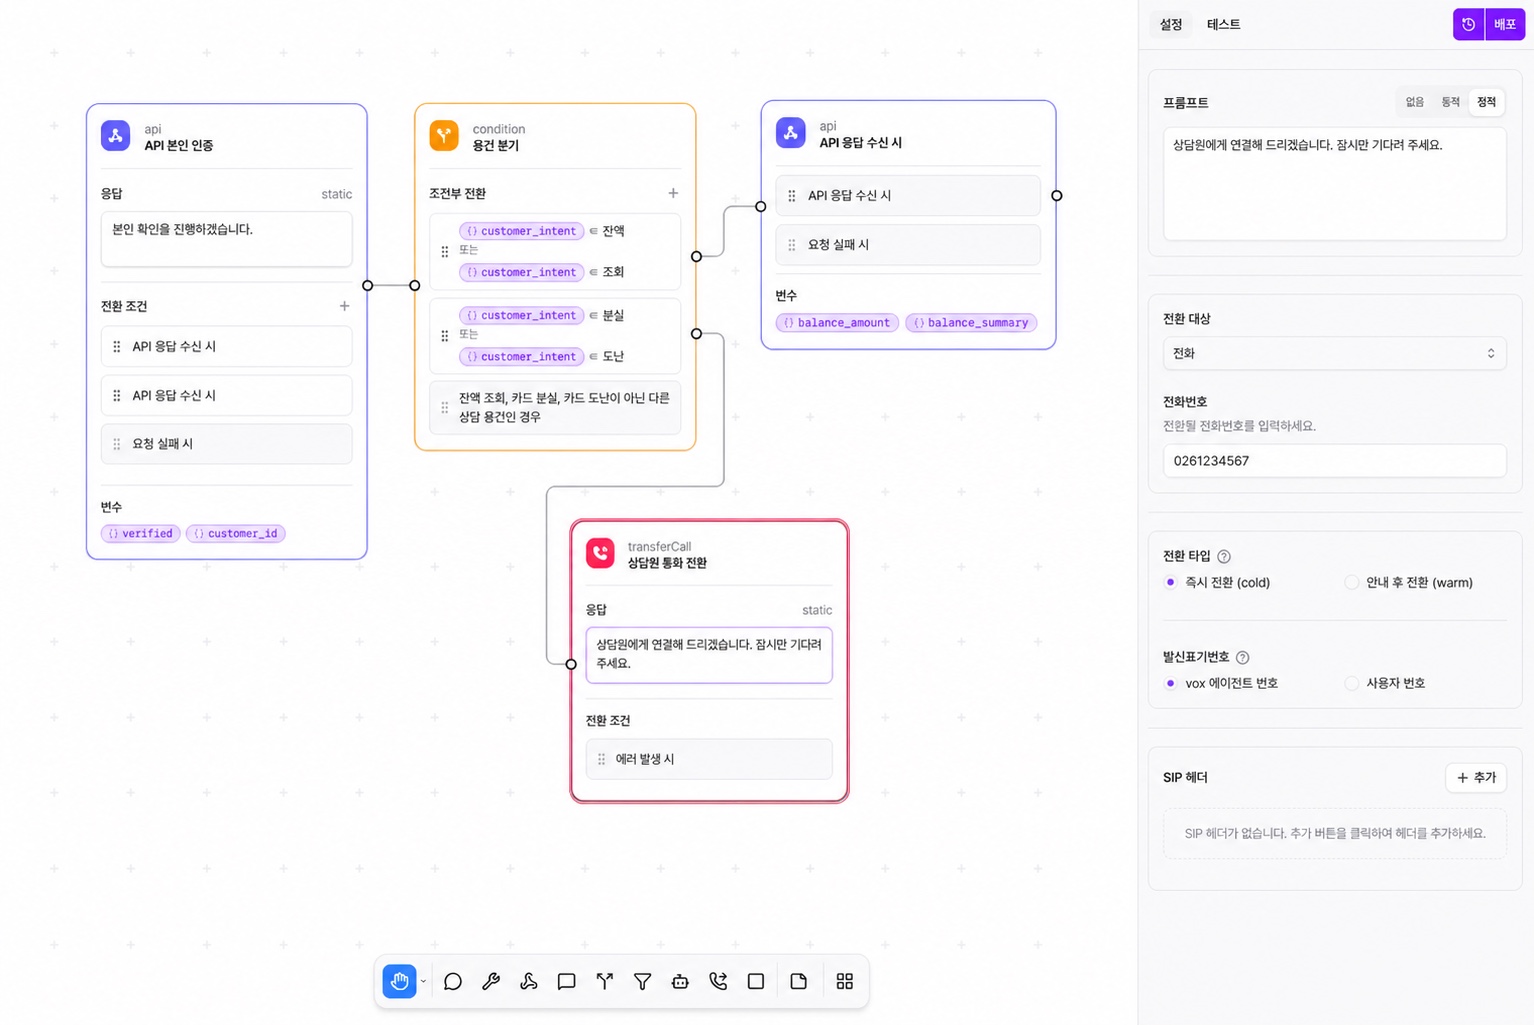
Task: Click the balance_summary variable tag
Action: click(971, 322)
